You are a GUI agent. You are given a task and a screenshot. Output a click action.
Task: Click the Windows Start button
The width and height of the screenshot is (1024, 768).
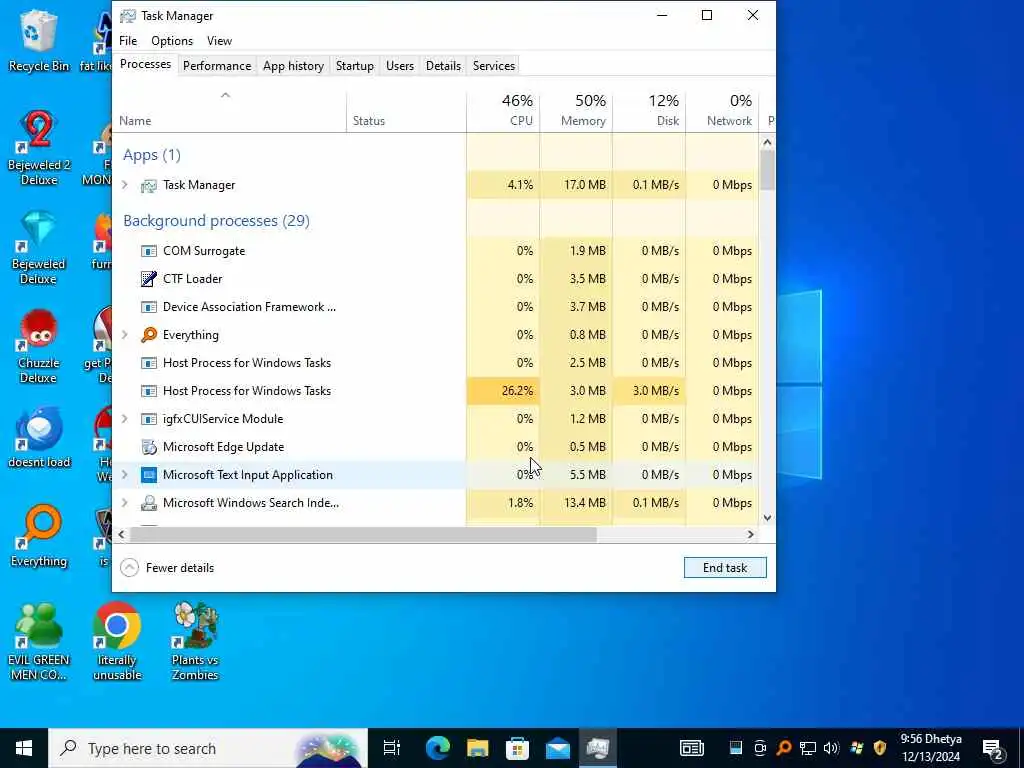click(x=24, y=748)
